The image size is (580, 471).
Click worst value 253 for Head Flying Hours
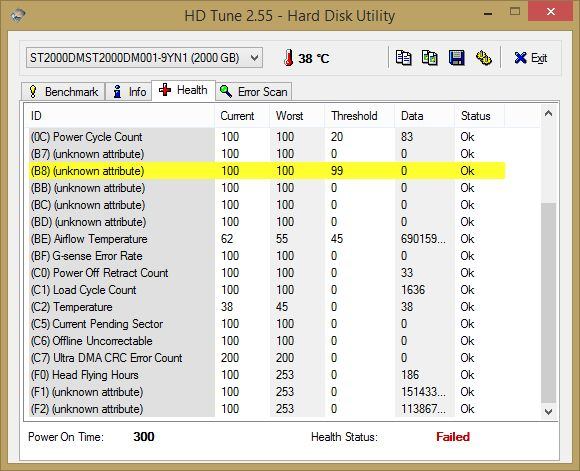[x=285, y=375]
